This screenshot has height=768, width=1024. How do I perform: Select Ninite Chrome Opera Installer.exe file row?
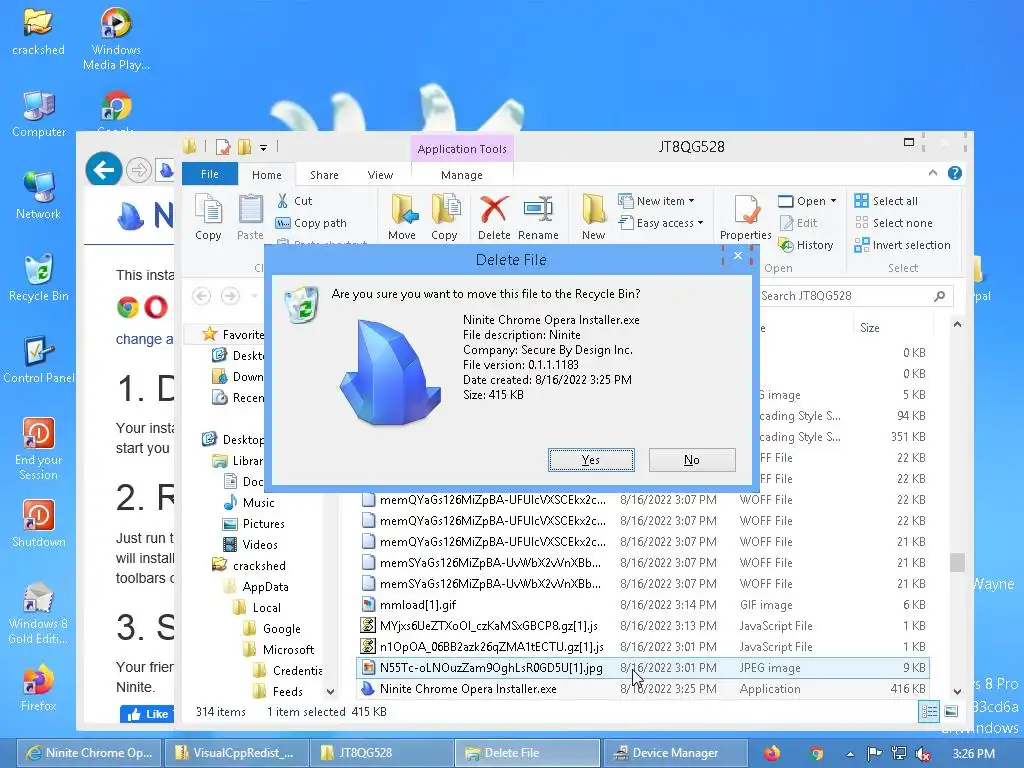click(x=643, y=689)
